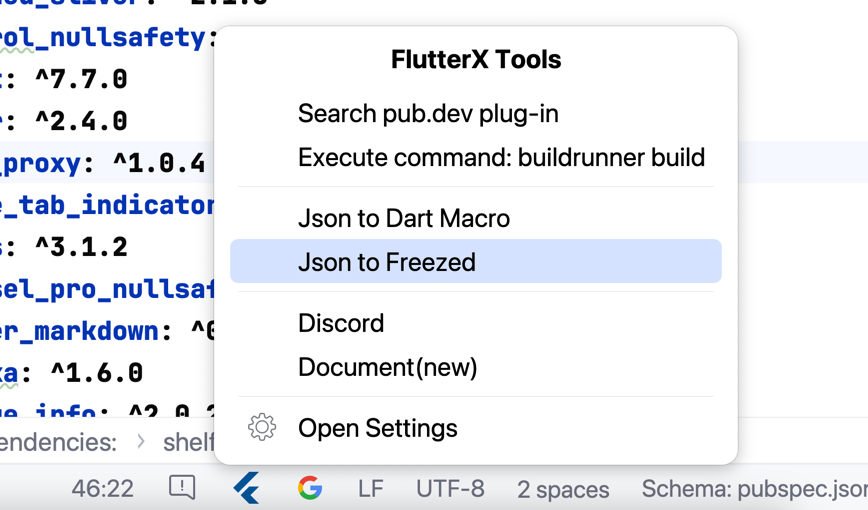Open the Discord link in FlutterX Tools
The image size is (868, 510).
(341, 323)
